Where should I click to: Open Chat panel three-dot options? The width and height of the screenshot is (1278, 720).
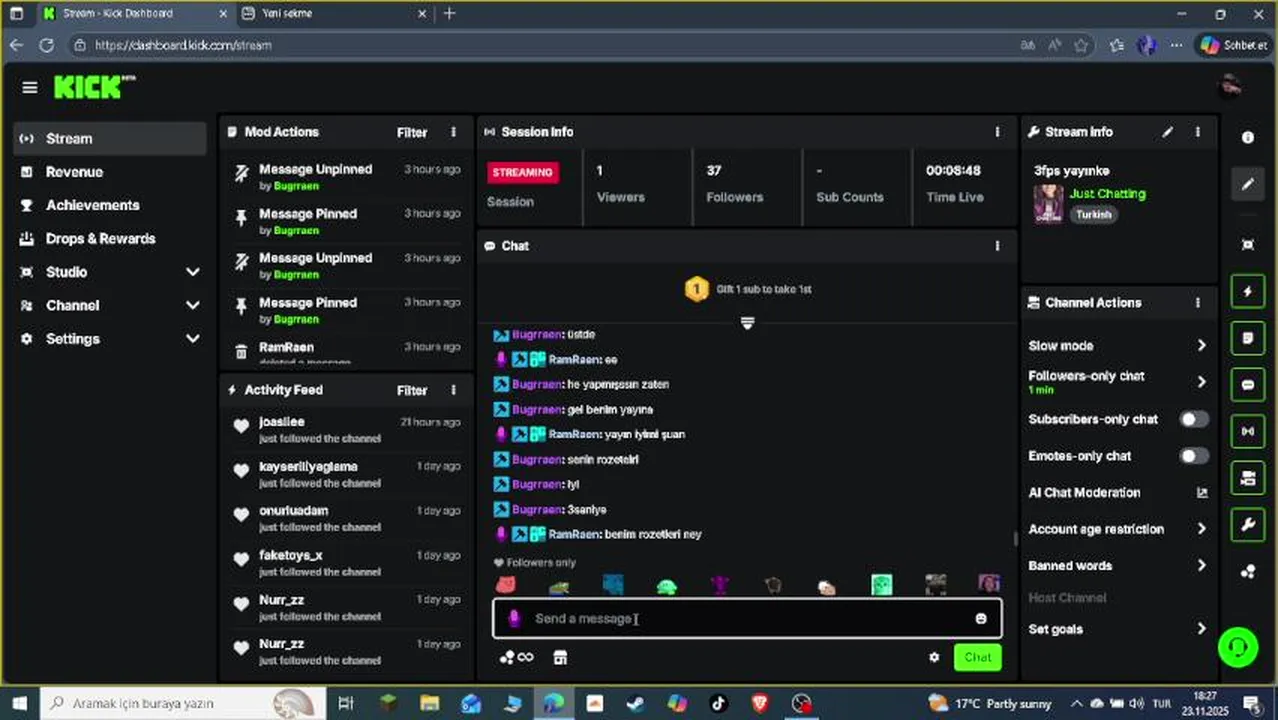[x=997, y=246]
